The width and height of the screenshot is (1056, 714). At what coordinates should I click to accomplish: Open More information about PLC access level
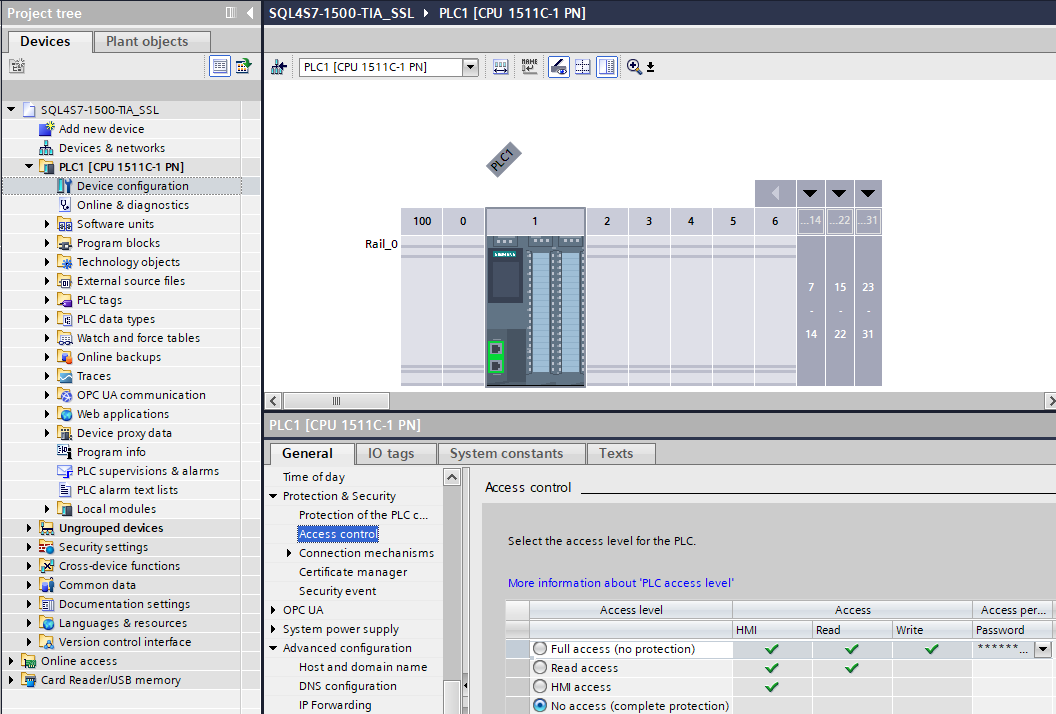click(620, 583)
